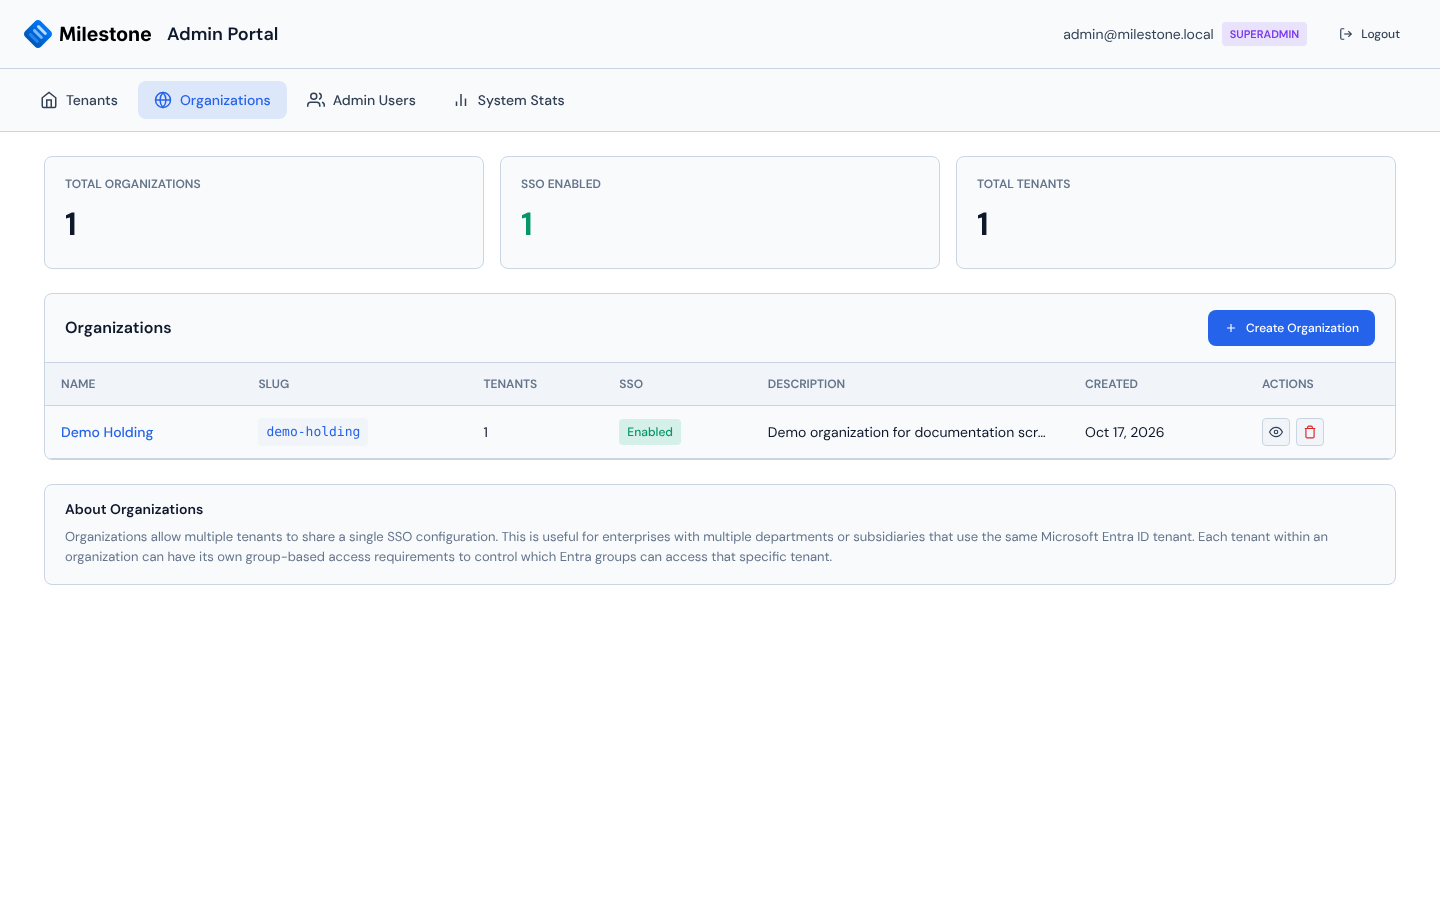This screenshot has height=900, width=1440.
Task: Click the Enabled SSO status badge
Action: point(650,432)
